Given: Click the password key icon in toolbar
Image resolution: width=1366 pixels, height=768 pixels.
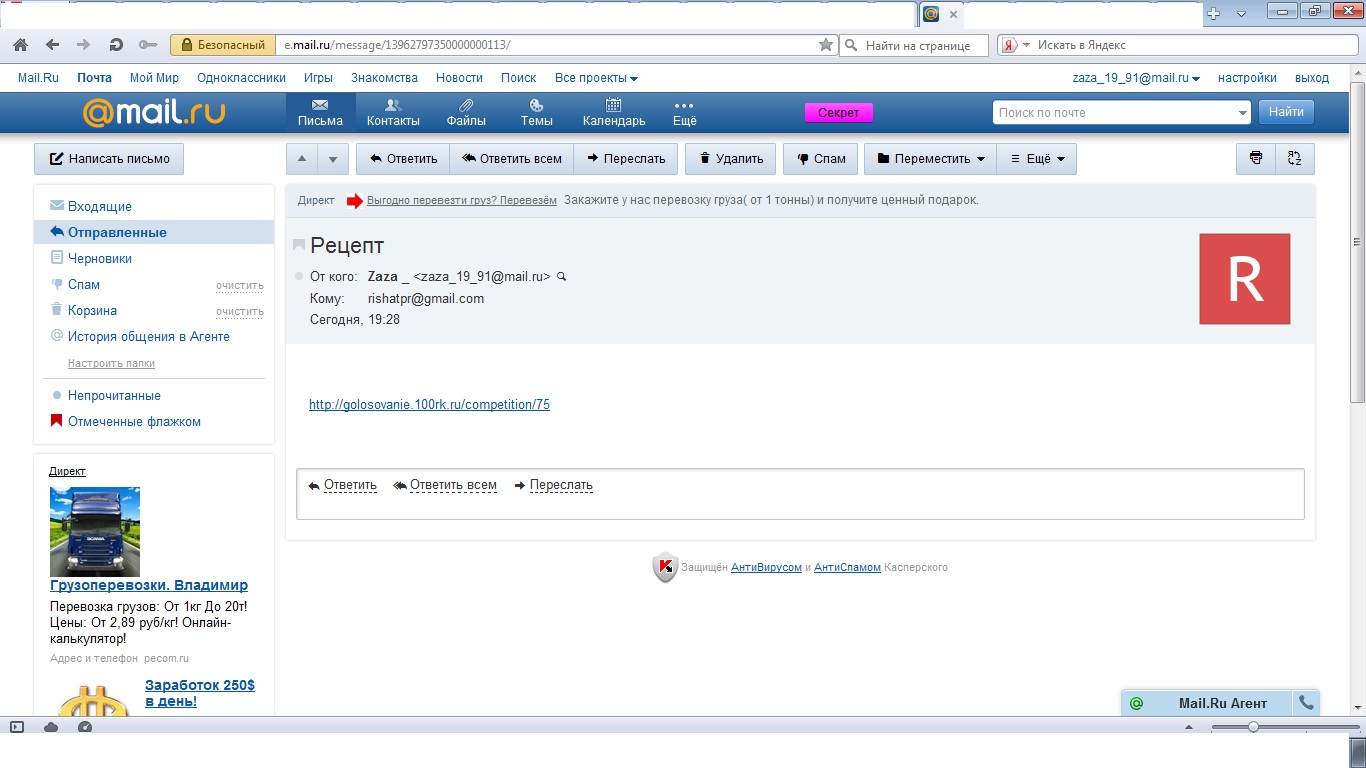Looking at the screenshot, I should [x=148, y=45].
